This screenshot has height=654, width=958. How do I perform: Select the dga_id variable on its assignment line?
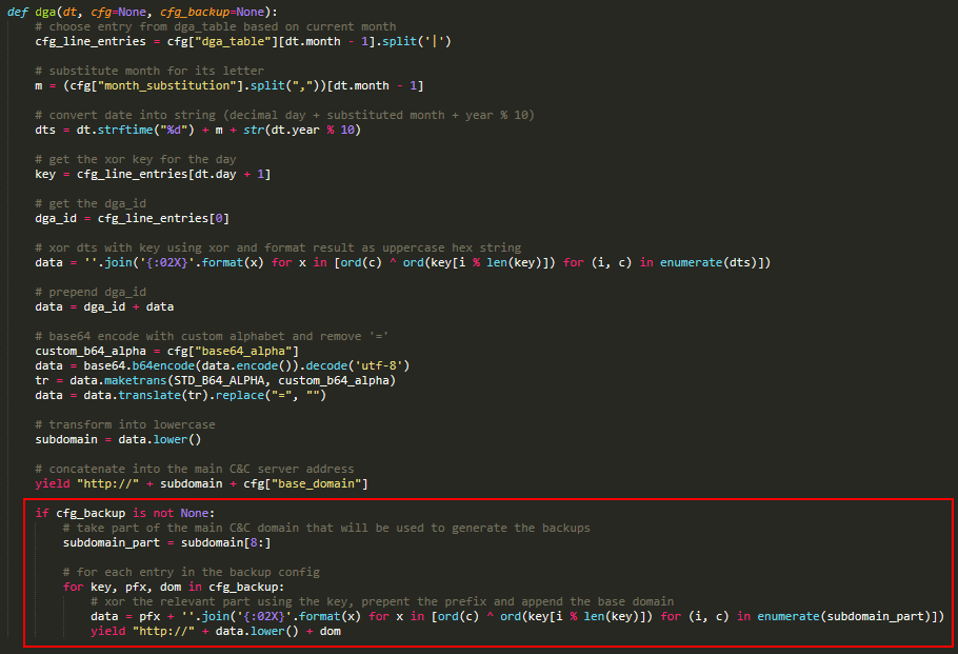click(x=55, y=217)
